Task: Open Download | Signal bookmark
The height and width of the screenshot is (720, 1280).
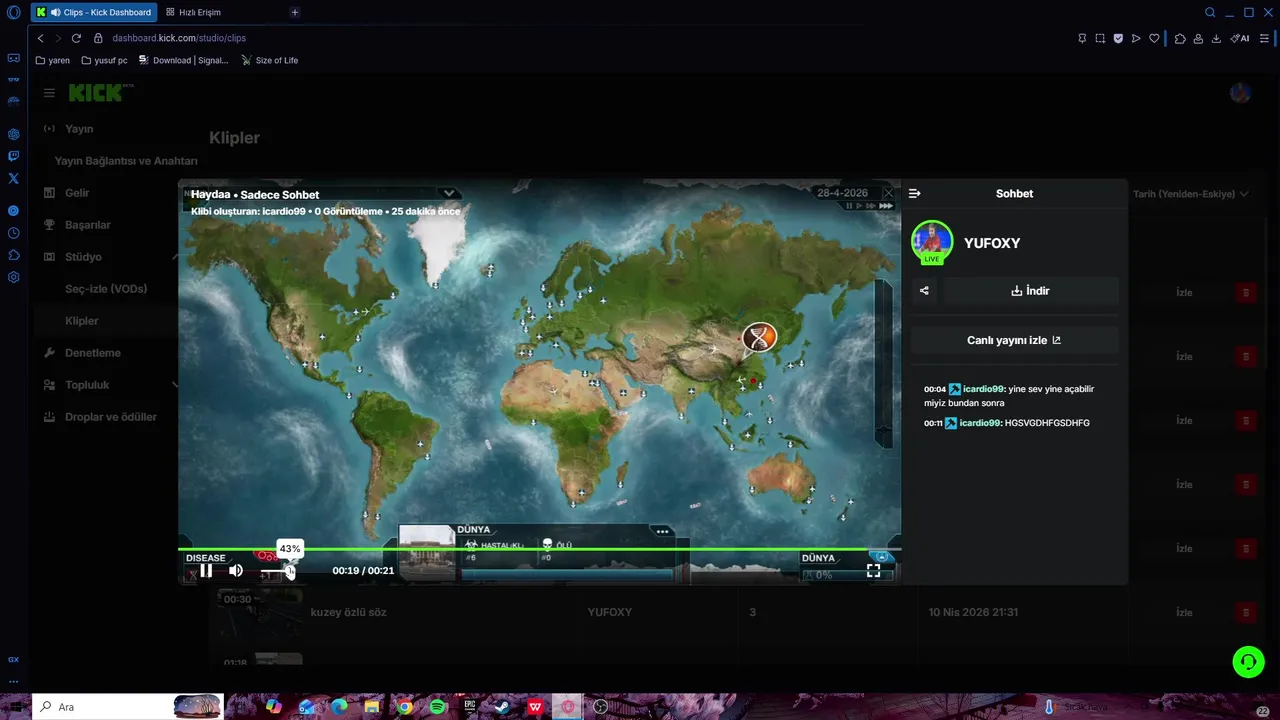Action: click(x=184, y=60)
